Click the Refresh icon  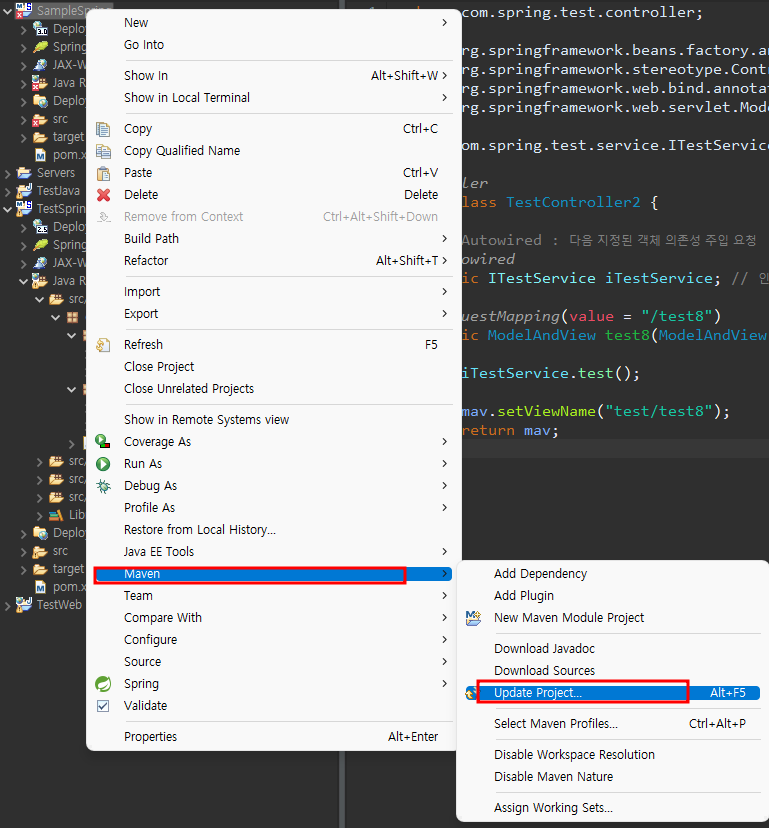pyautogui.click(x=103, y=345)
